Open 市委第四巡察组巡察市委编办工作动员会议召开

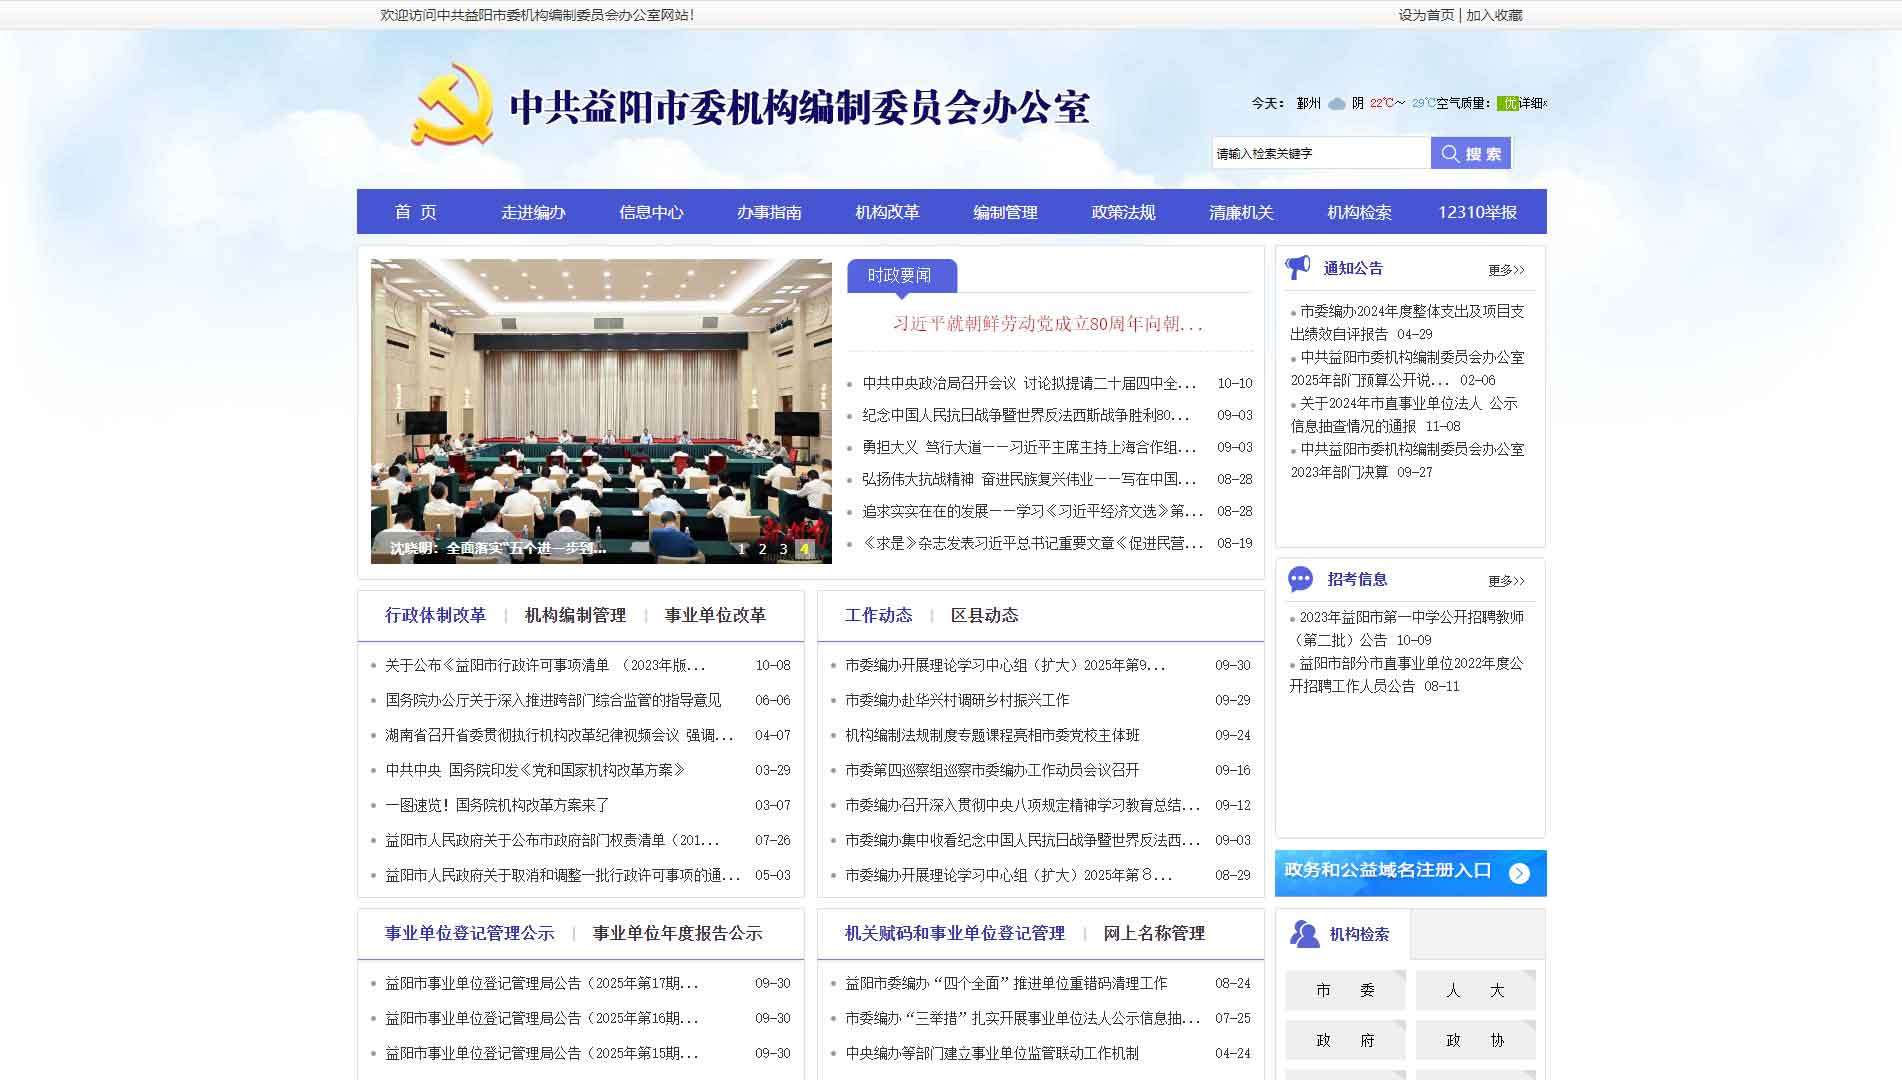pos(992,770)
